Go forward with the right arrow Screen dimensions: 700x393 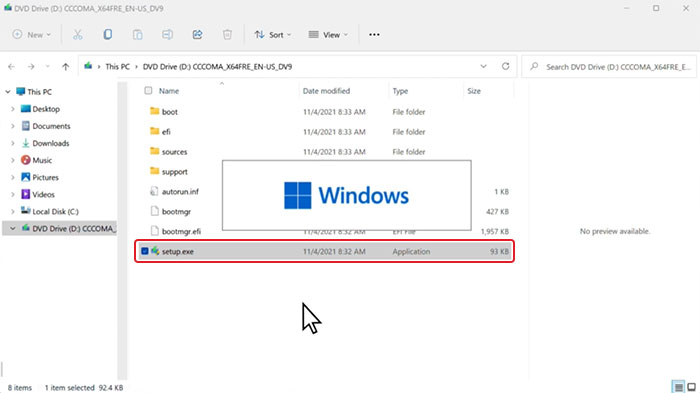(x=31, y=67)
